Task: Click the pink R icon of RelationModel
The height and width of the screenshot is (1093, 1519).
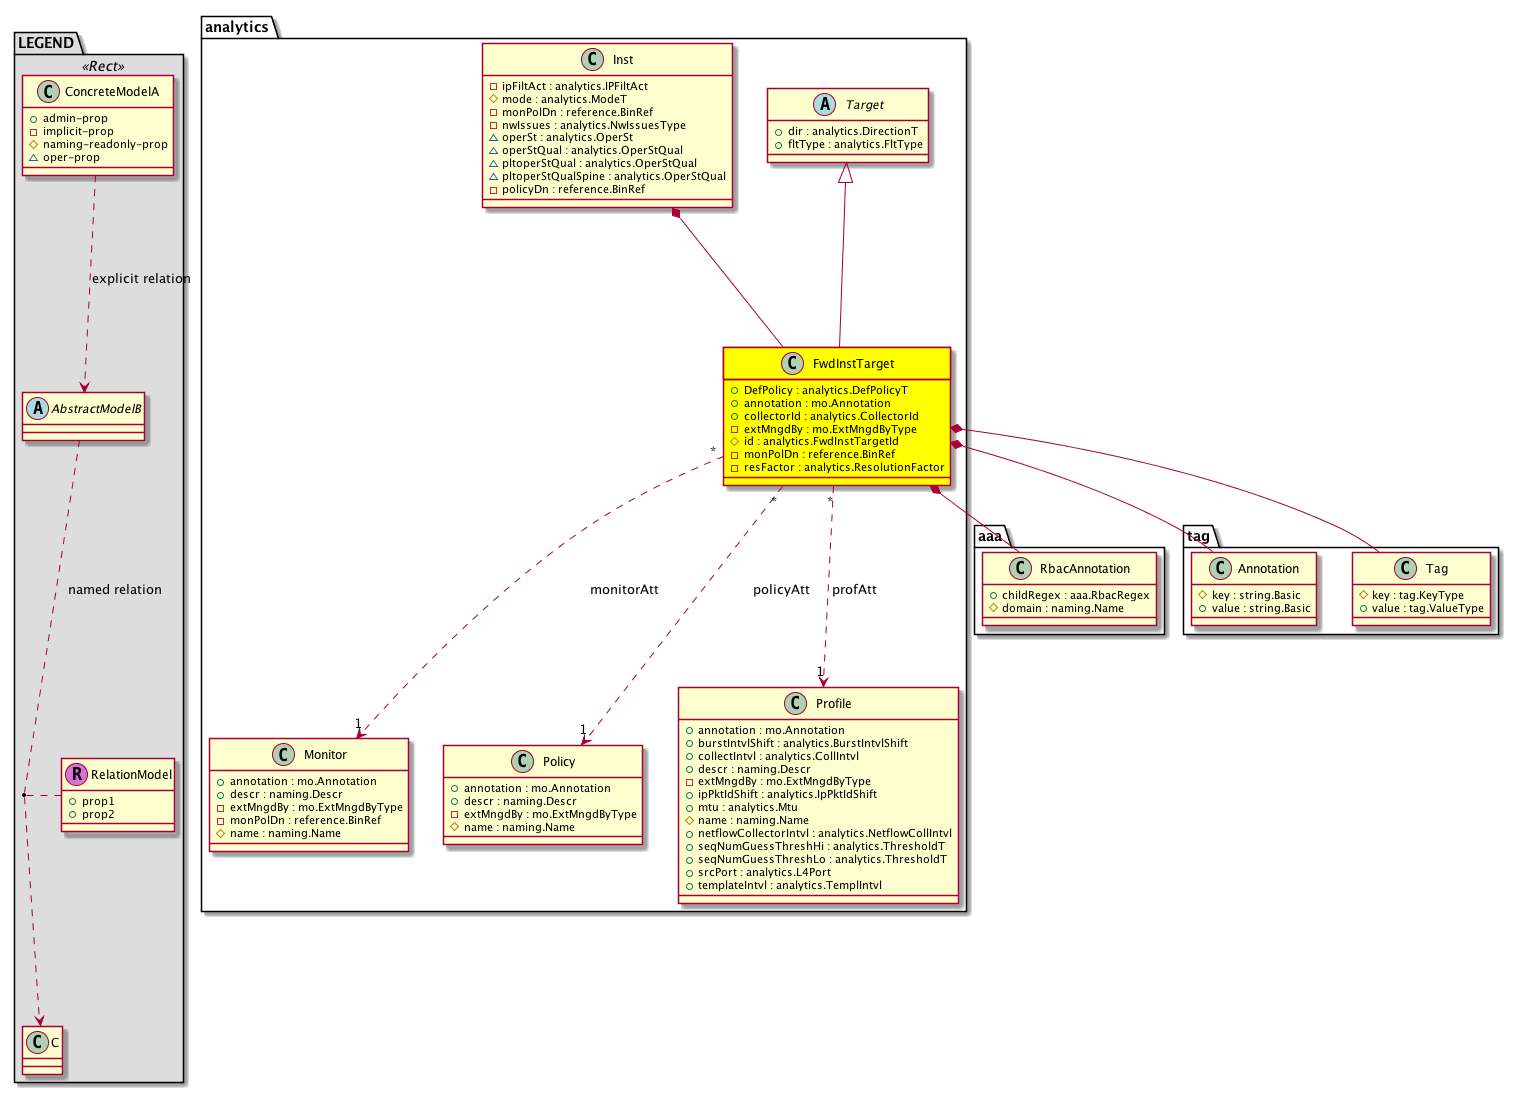Action: click(x=76, y=775)
